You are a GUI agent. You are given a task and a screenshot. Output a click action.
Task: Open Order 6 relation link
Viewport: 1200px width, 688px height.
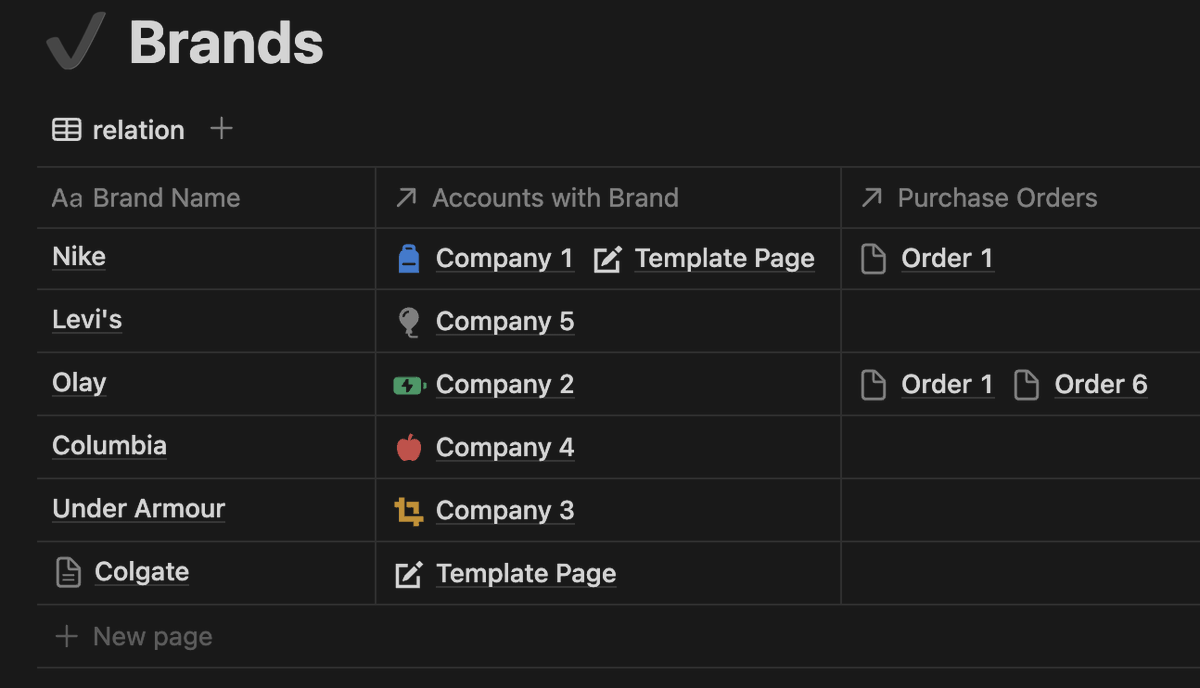[1101, 385]
